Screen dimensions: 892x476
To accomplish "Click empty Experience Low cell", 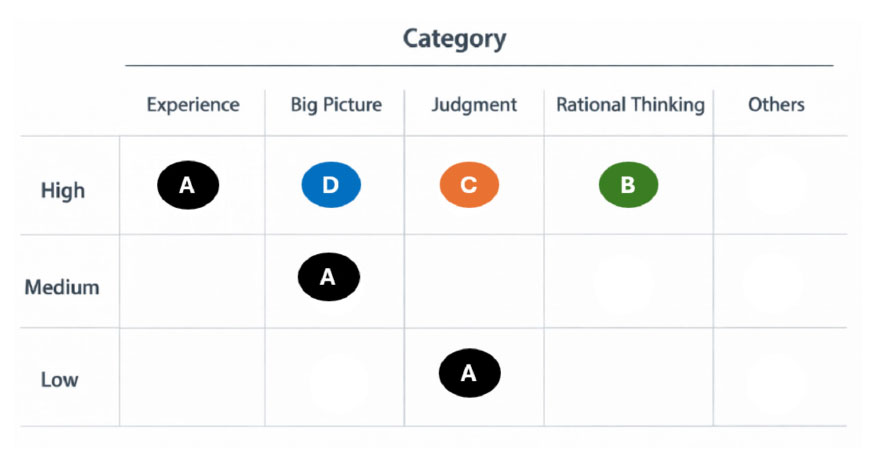I will (192, 376).
